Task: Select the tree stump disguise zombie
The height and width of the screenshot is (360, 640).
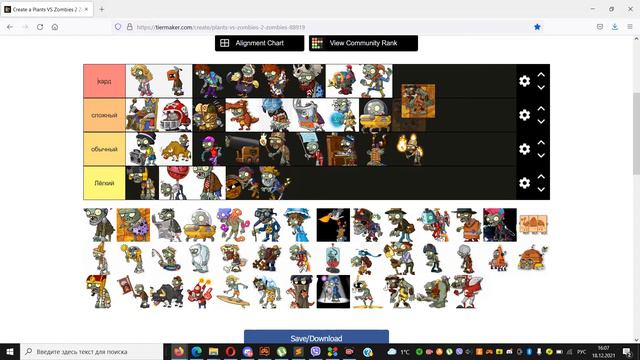Action: point(300,291)
